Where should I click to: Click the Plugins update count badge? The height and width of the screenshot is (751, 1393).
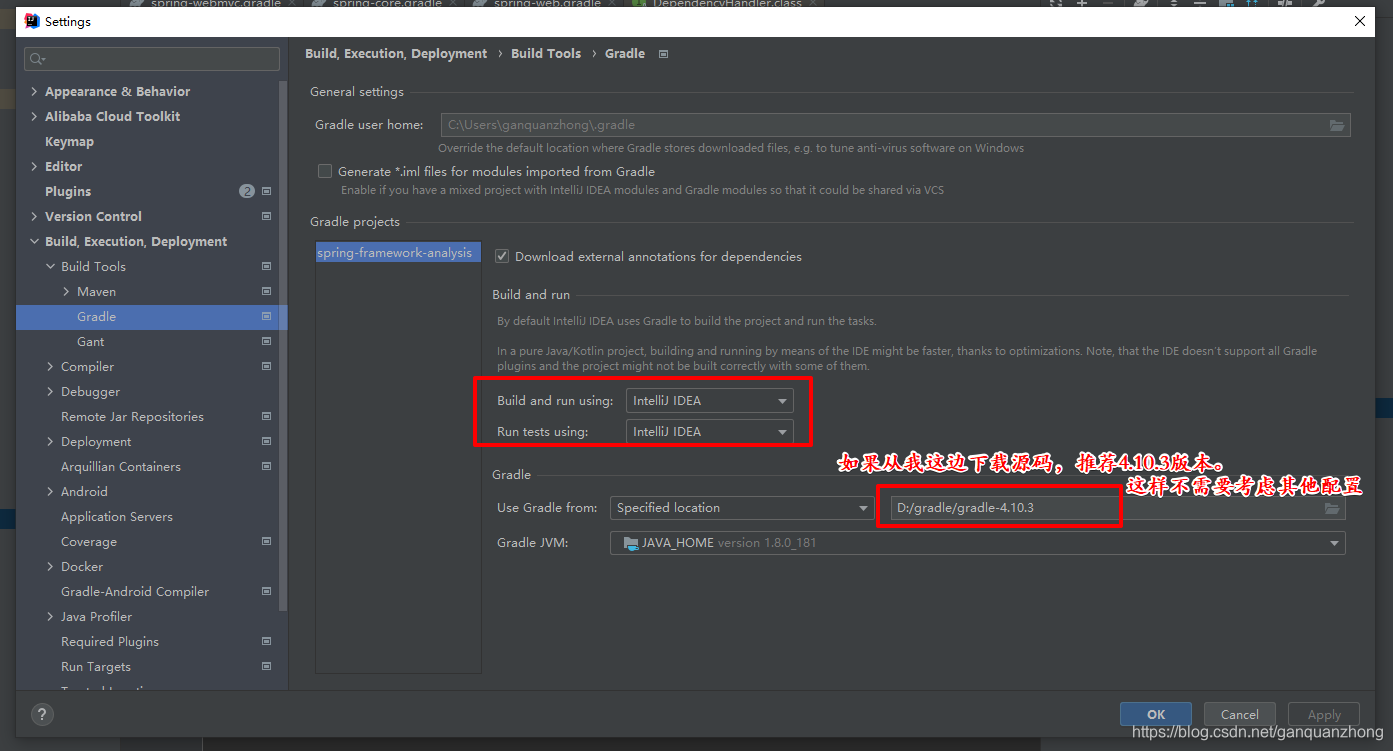tap(247, 191)
